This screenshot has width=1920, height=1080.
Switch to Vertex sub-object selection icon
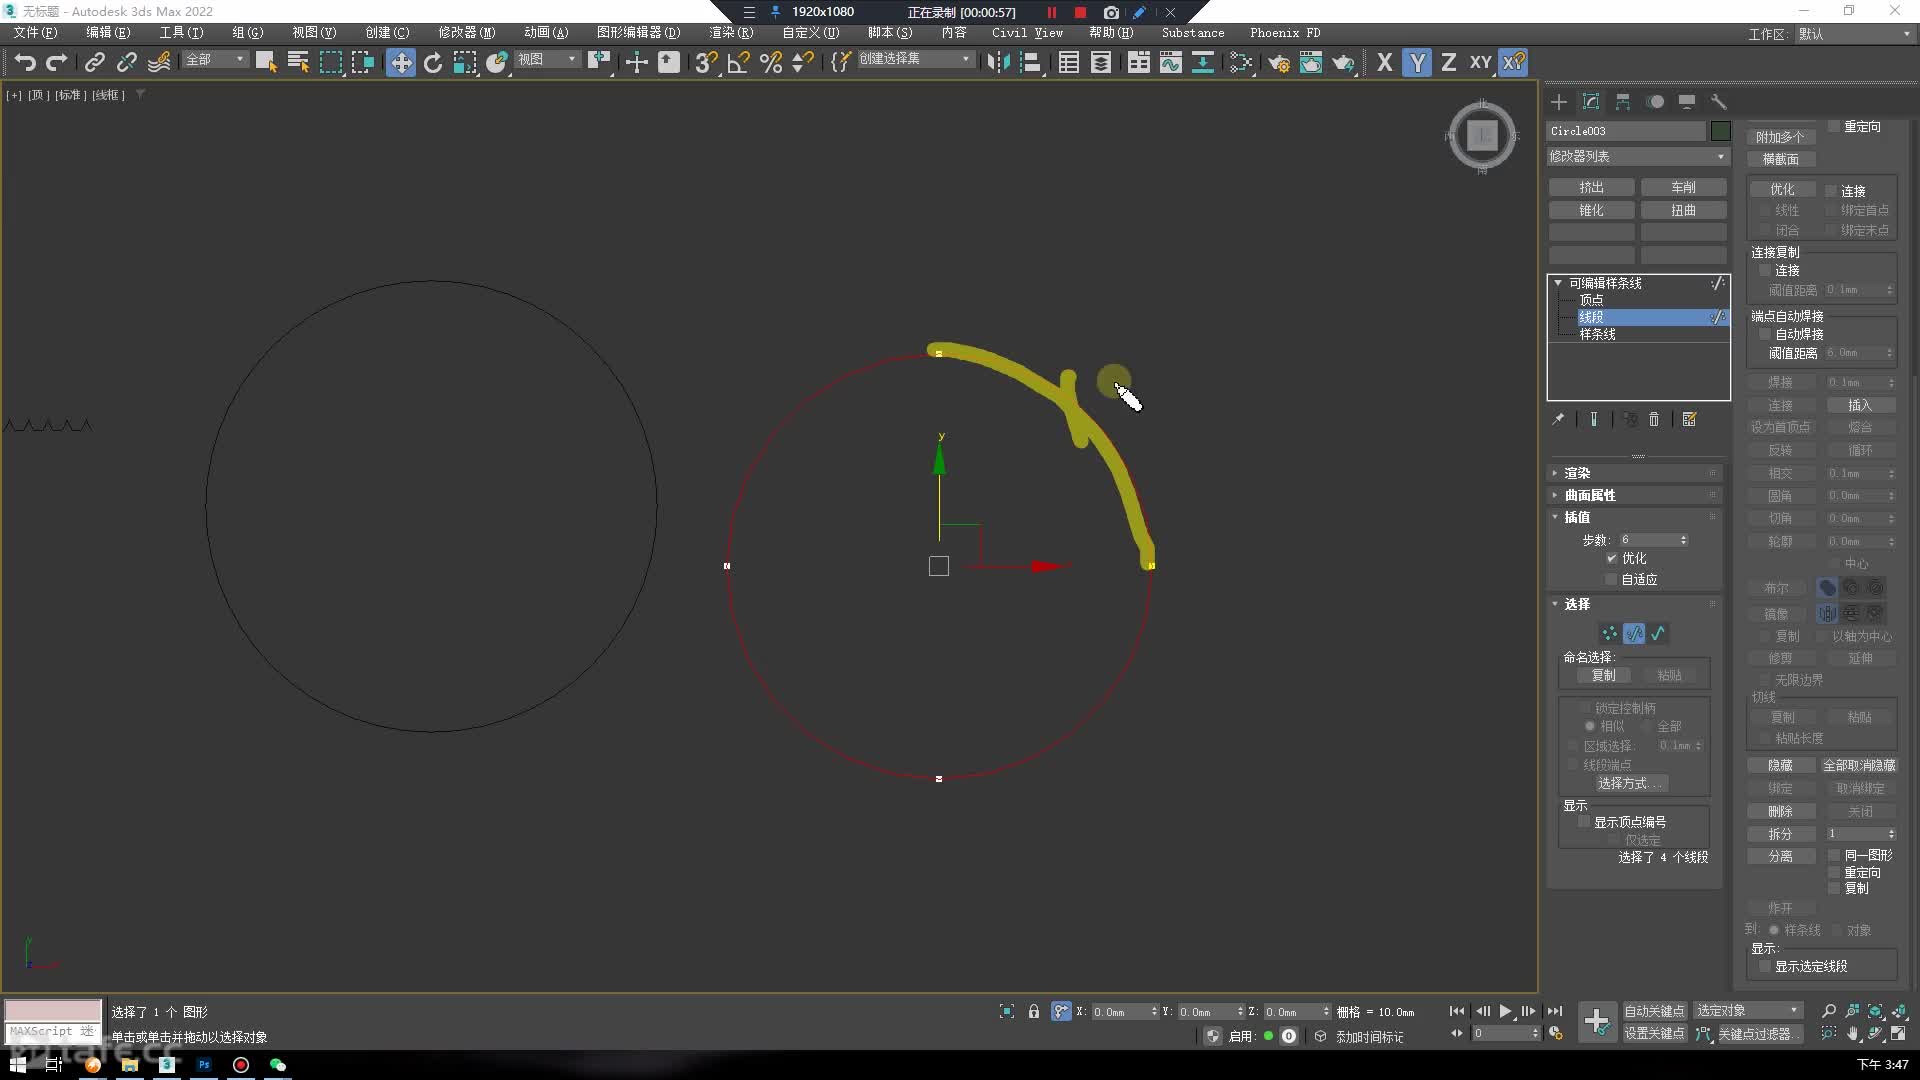click(1609, 633)
